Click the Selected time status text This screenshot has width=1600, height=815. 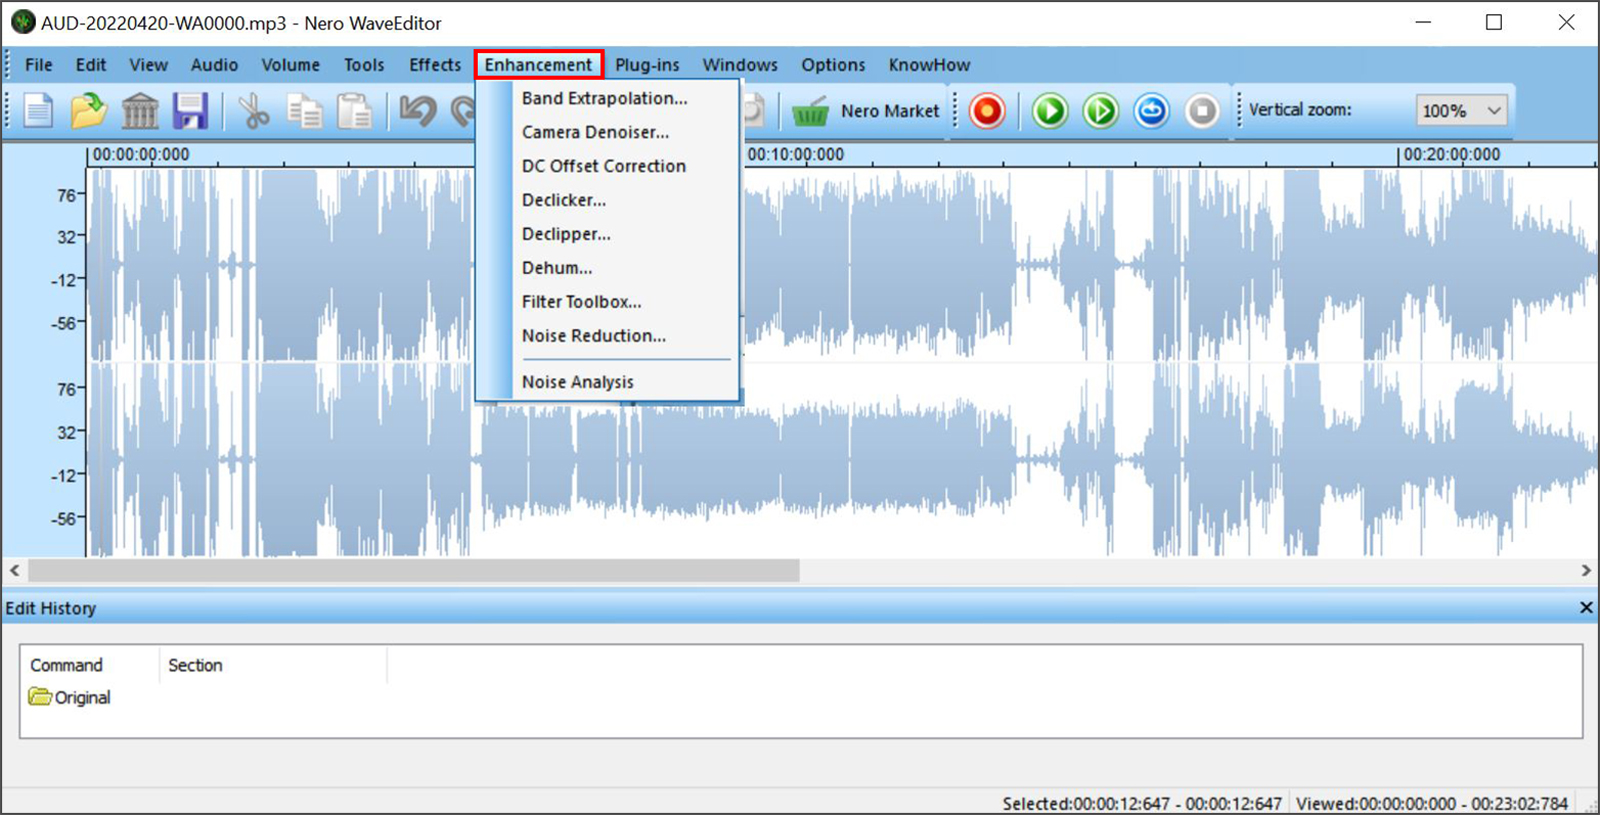[x=1142, y=804]
